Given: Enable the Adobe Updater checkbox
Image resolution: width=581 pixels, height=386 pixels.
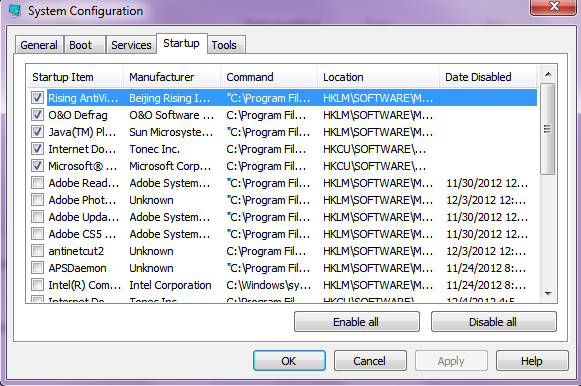Looking at the screenshot, I should [x=37, y=217].
